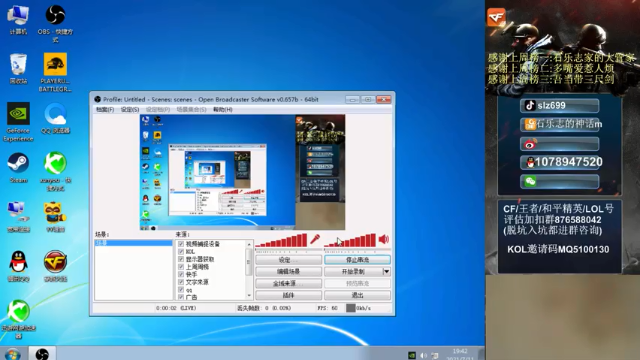Mute the microphone icon in OBS
The height and width of the screenshot is (360, 640).
coord(315,239)
